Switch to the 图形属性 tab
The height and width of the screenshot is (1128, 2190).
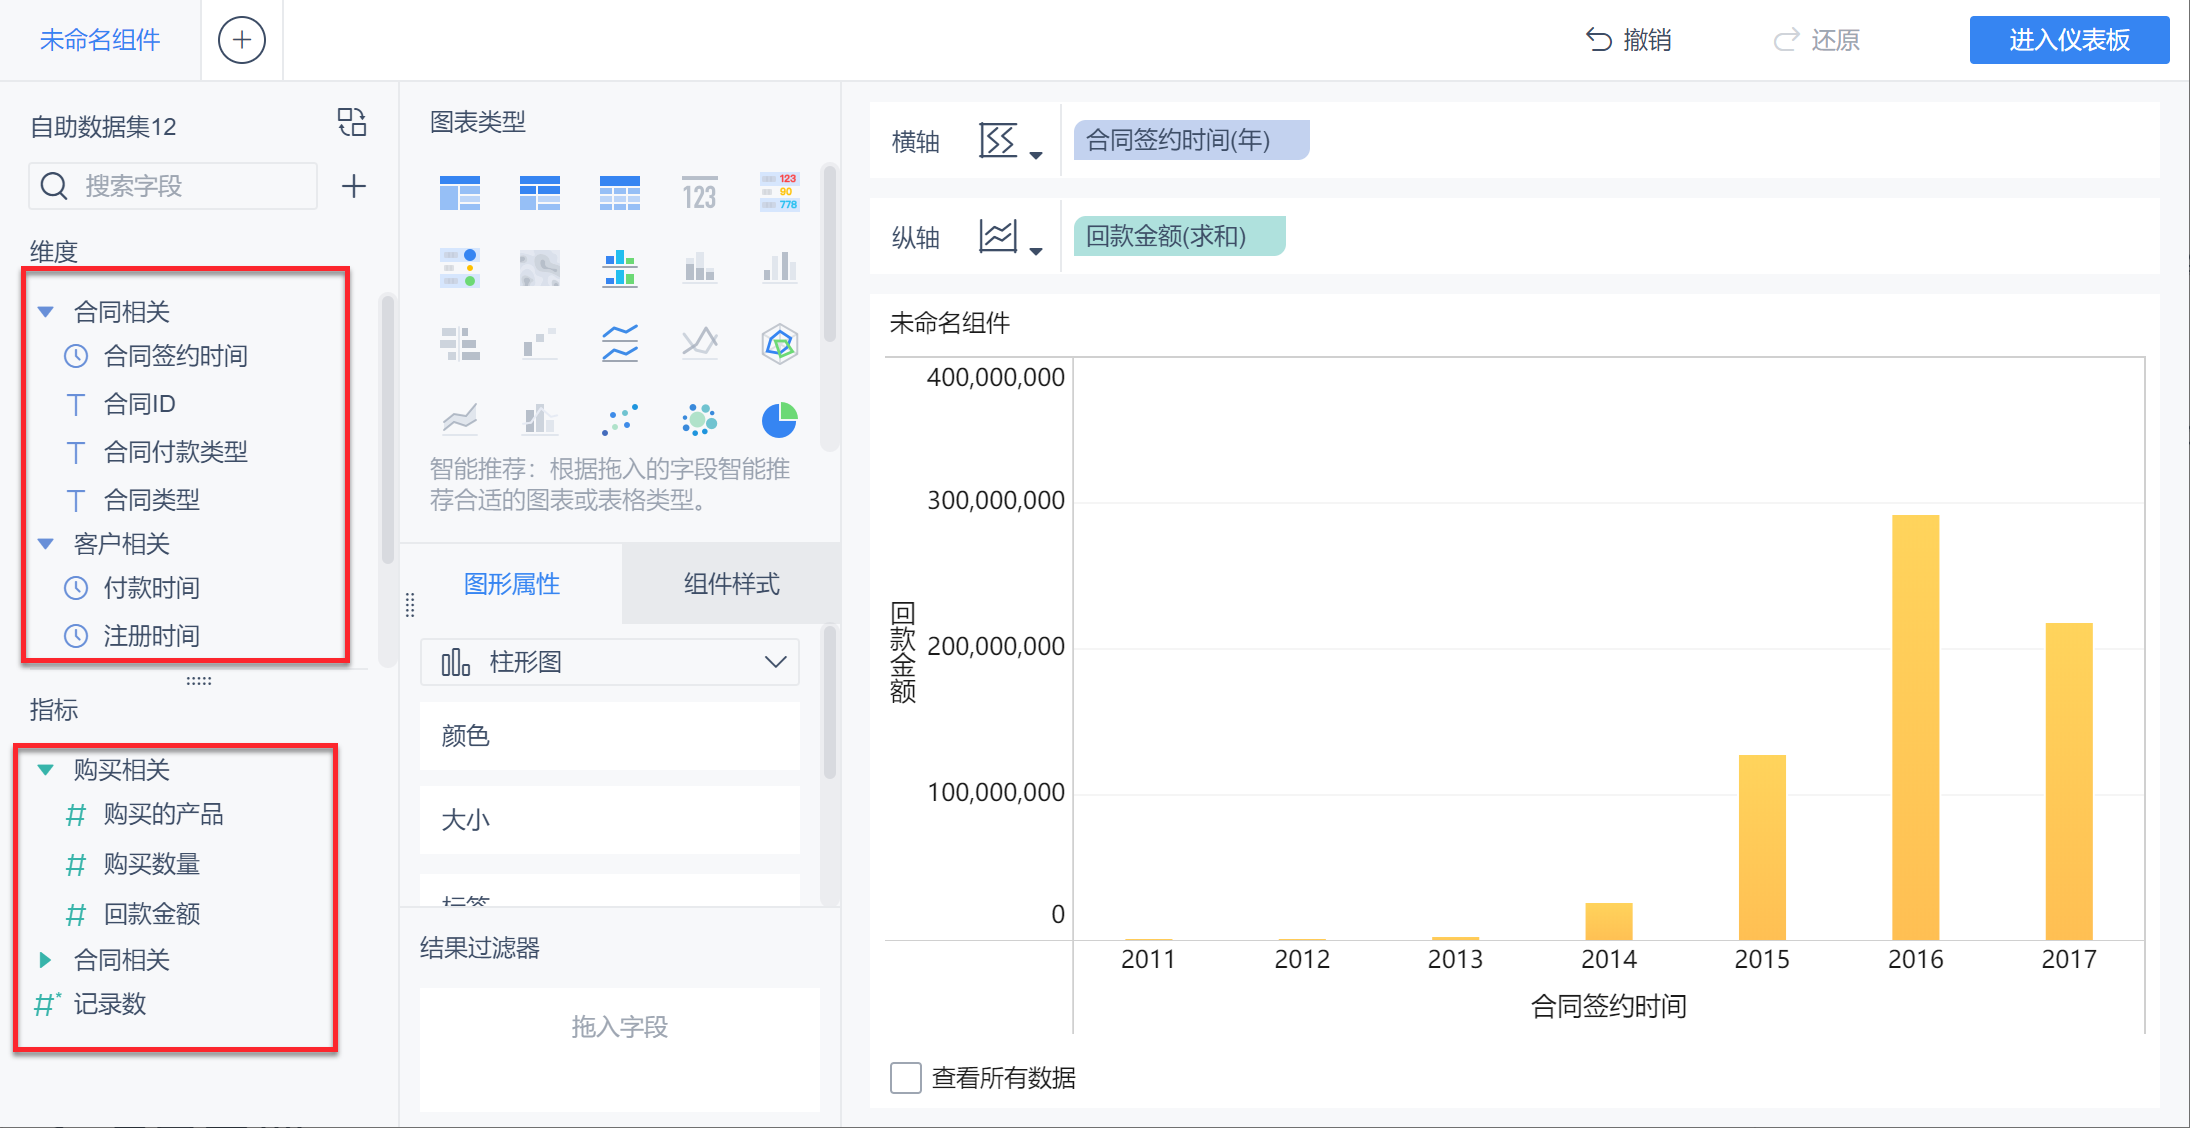click(x=511, y=584)
